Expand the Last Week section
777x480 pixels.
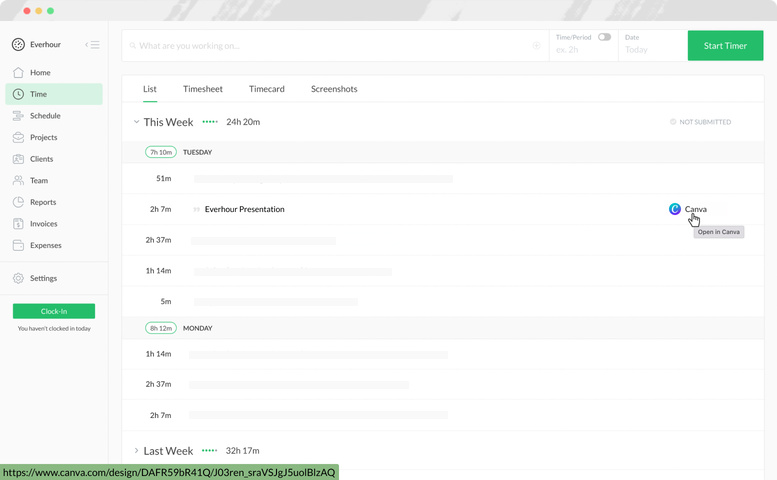(136, 451)
